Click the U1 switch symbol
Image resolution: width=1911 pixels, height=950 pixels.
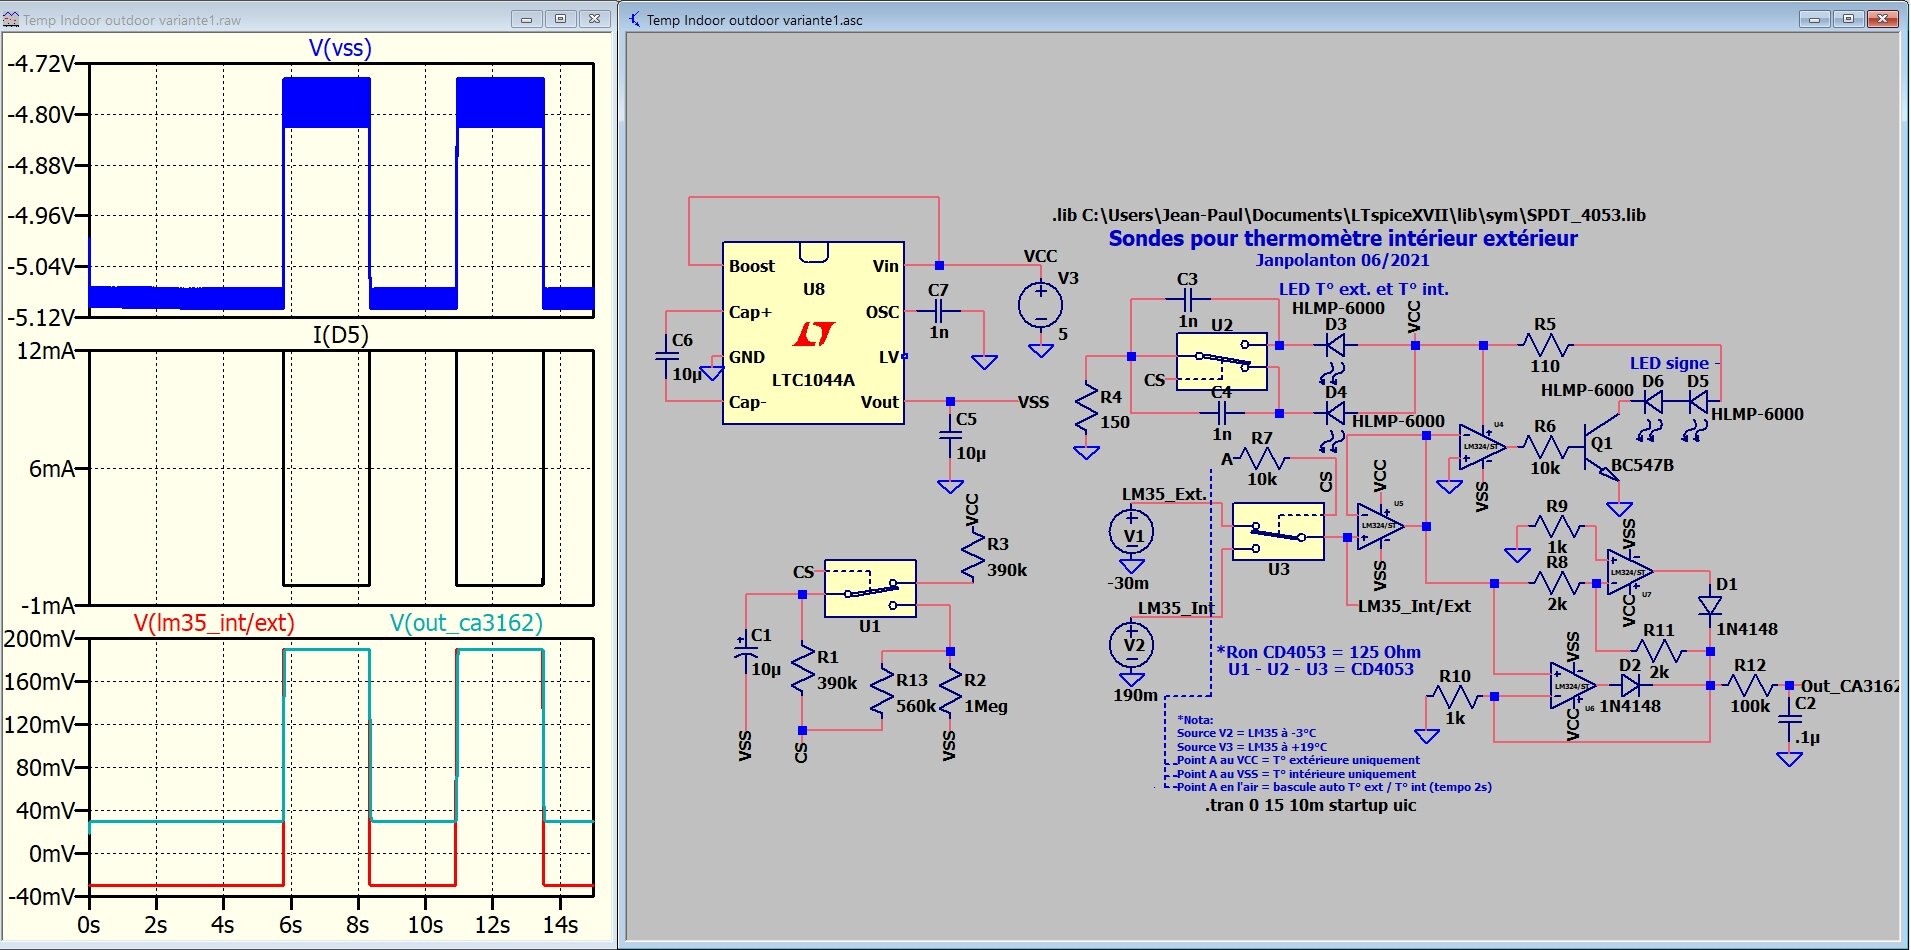tap(870, 588)
